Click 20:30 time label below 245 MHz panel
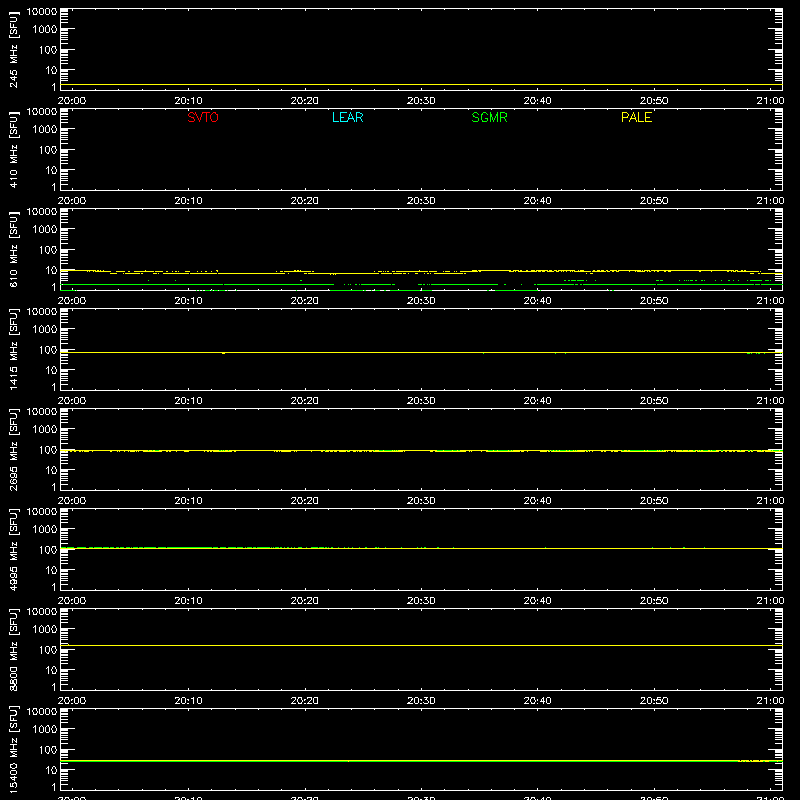 [x=421, y=101]
